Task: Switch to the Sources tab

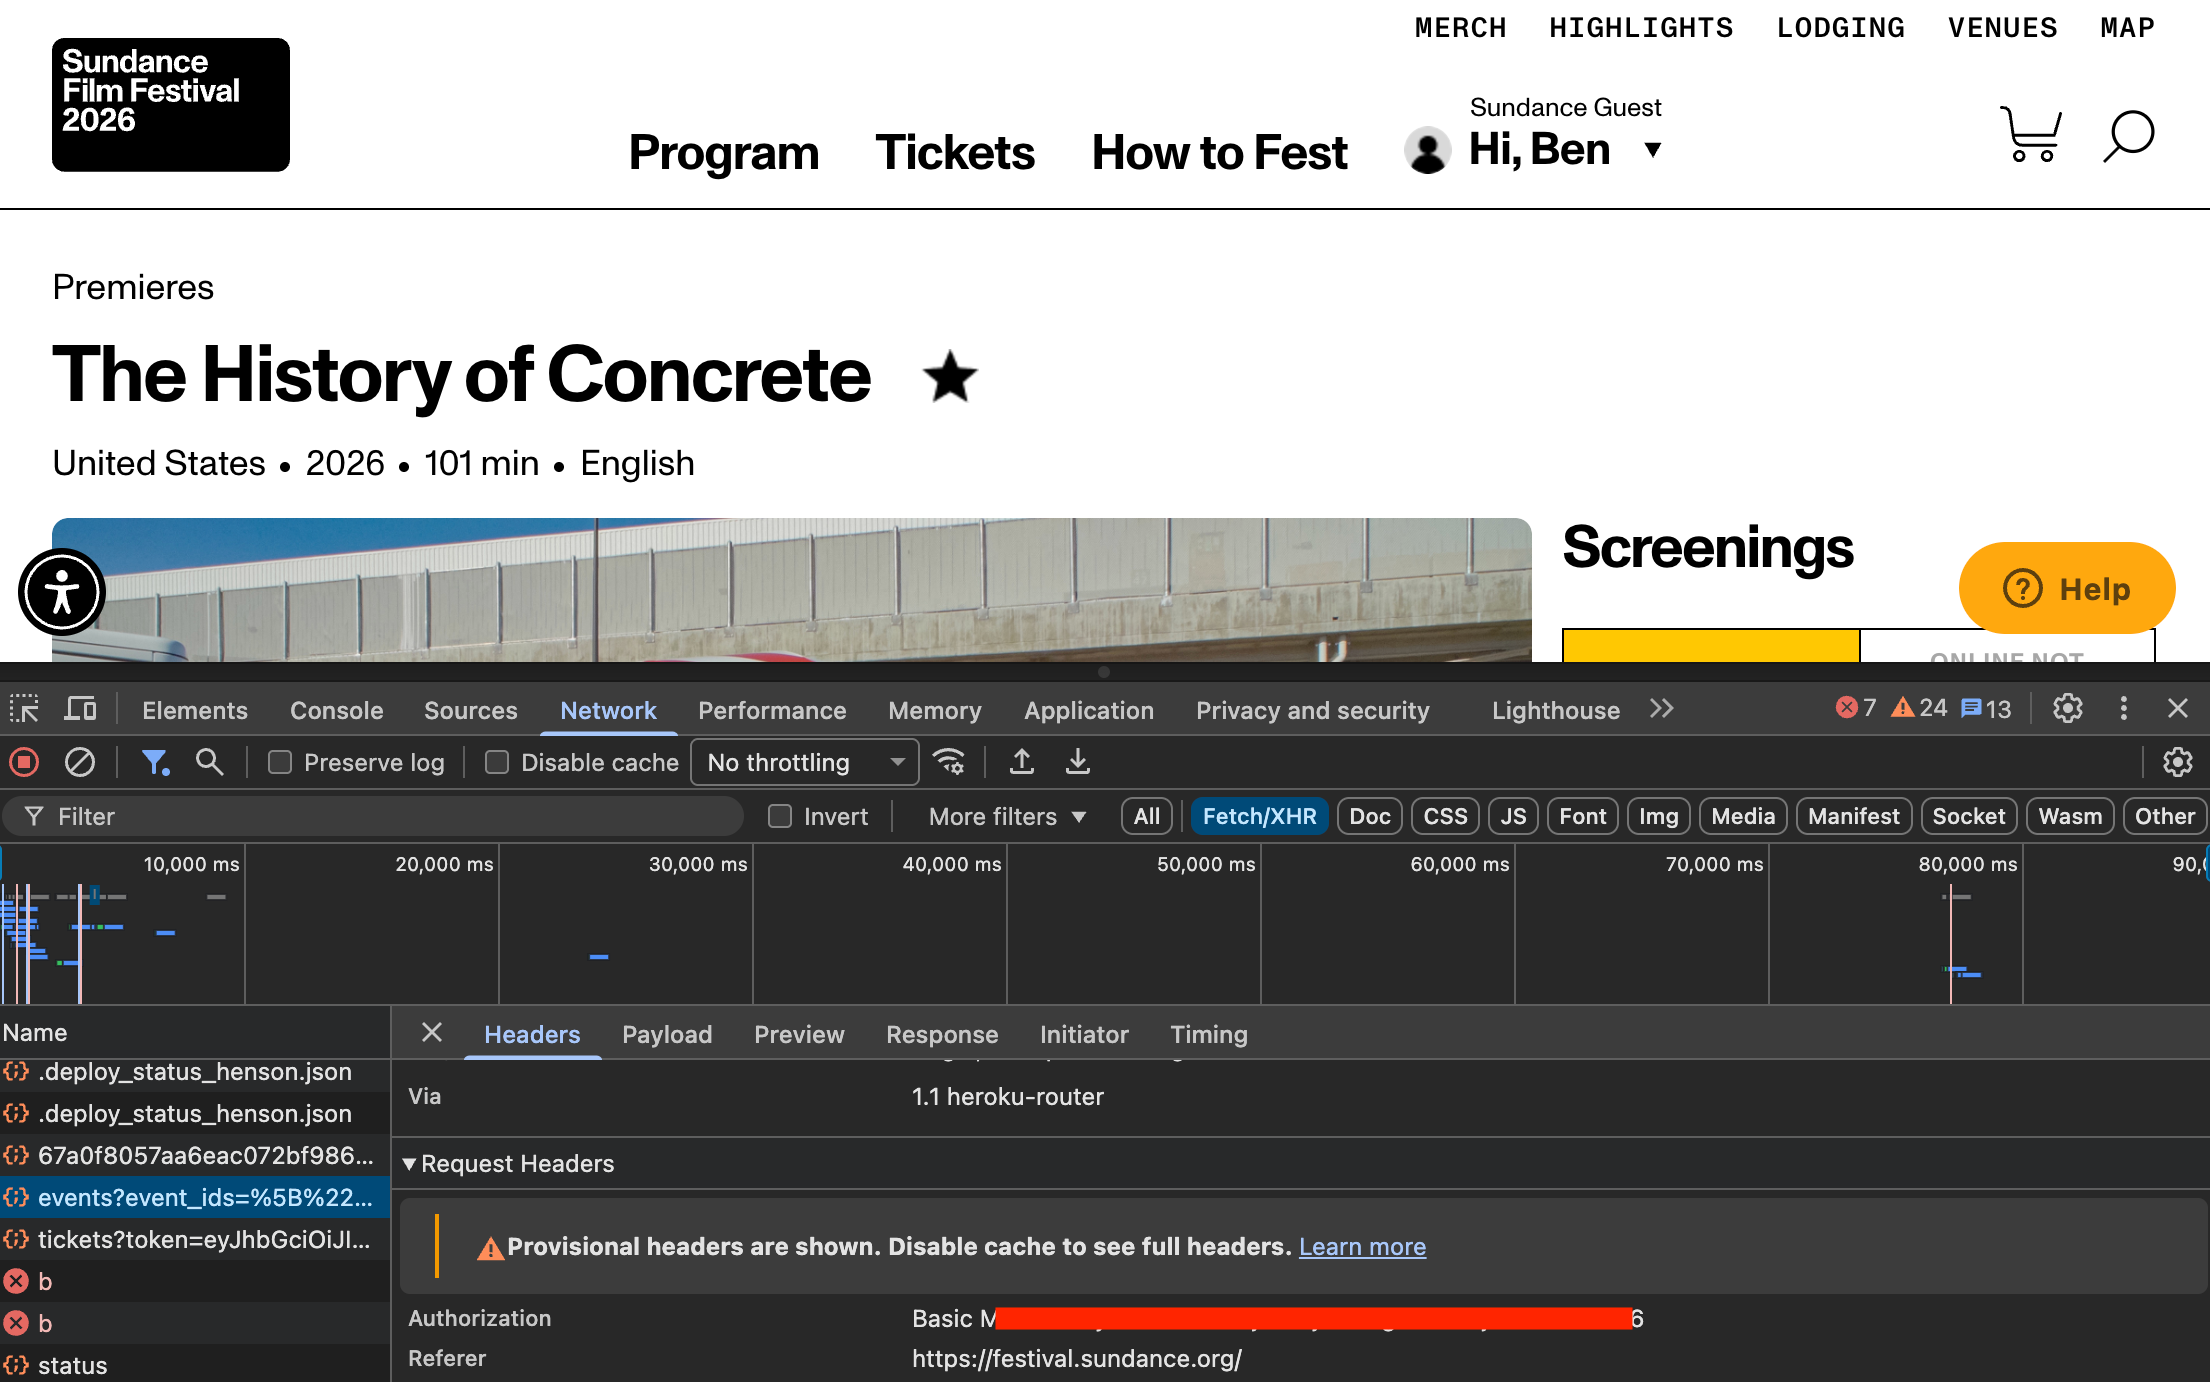Action: coord(471,710)
